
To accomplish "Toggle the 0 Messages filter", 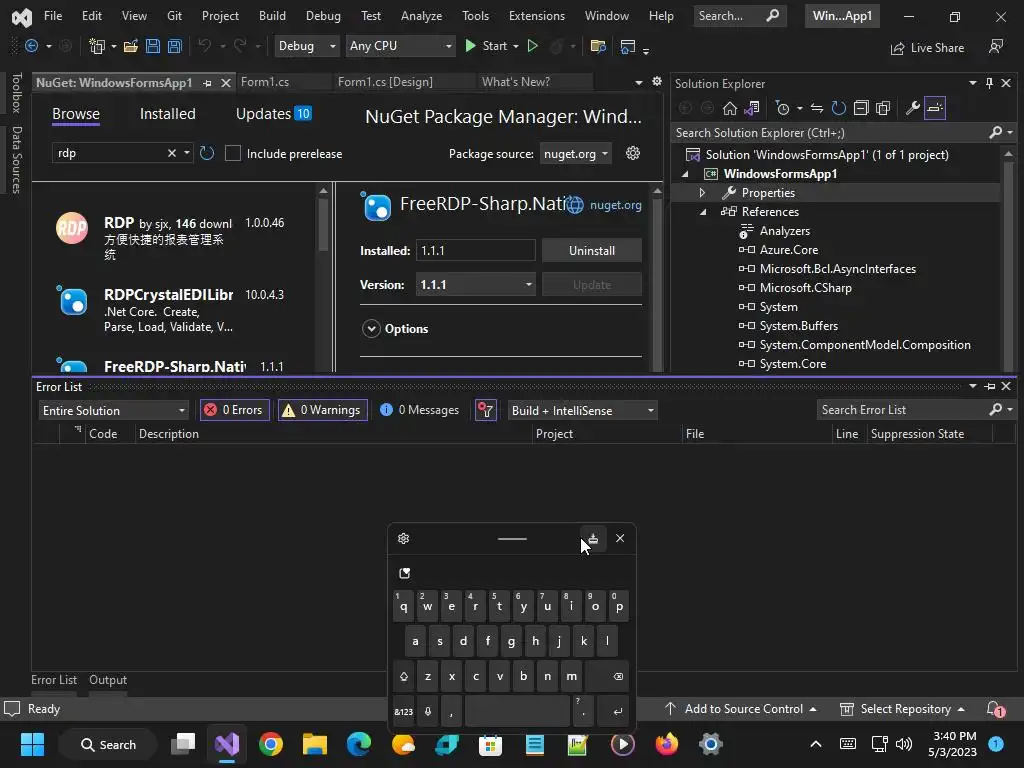I will [420, 410].
